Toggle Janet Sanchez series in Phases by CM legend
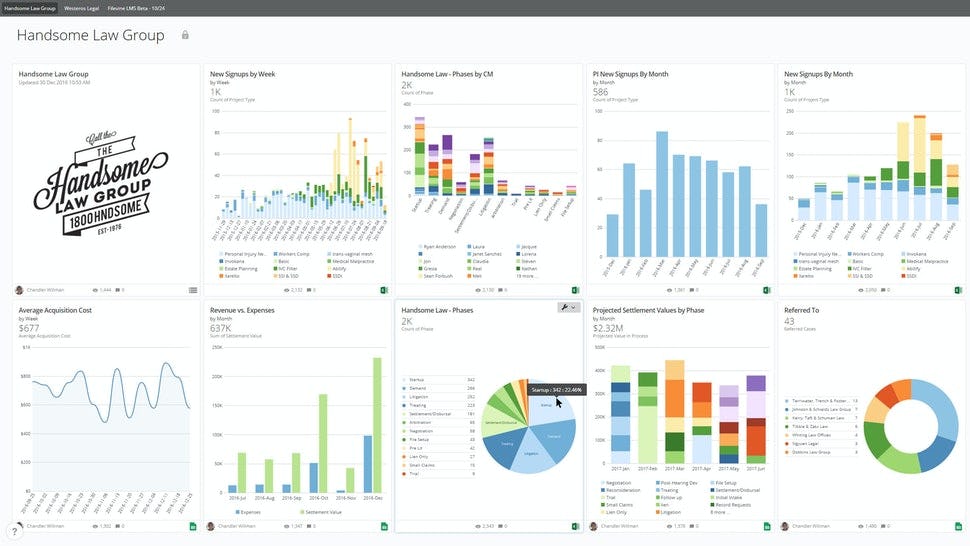 pyautogui.click(x=485, y=254)
